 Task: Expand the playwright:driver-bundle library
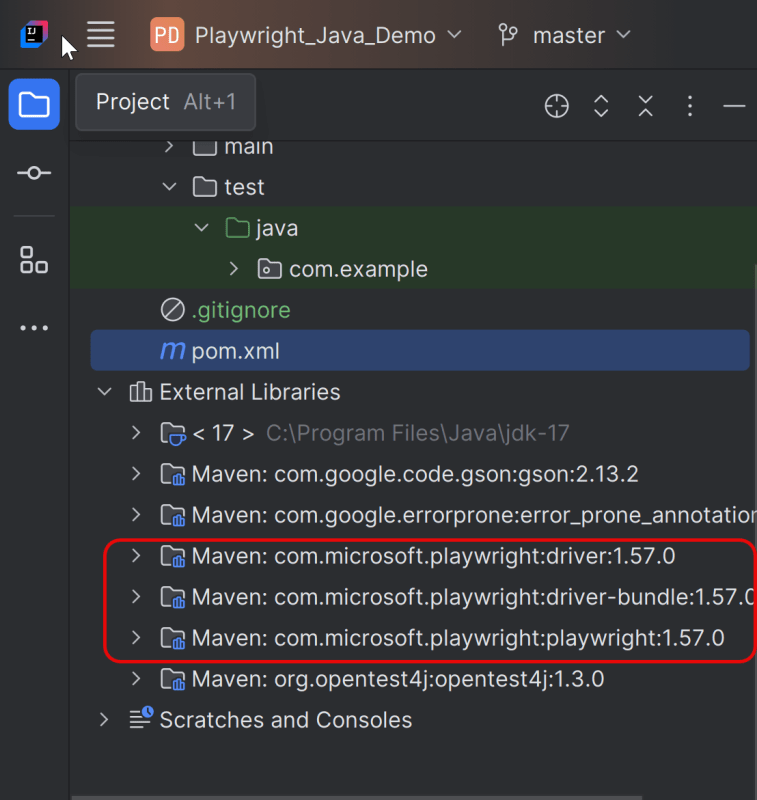click(x=137, y=597)
